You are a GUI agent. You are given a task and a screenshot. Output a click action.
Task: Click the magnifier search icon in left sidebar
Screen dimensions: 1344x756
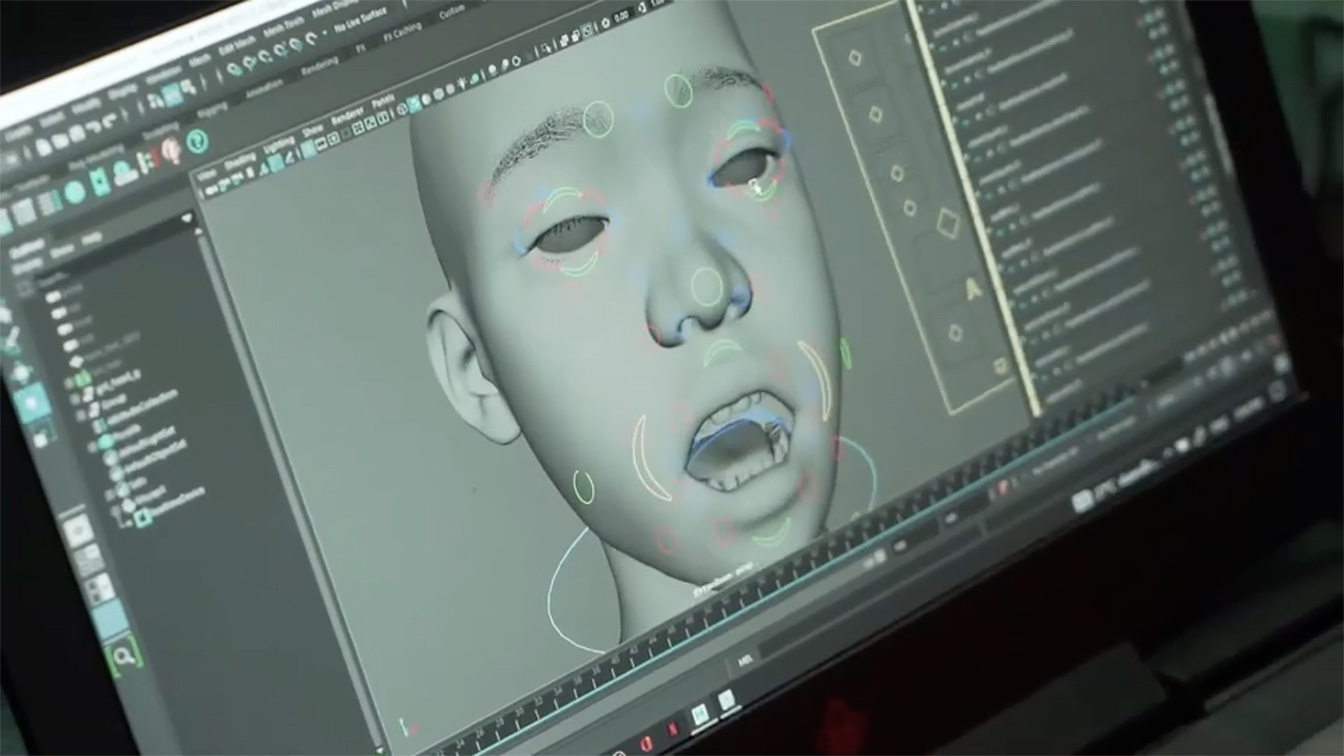[x=122, y=655]
